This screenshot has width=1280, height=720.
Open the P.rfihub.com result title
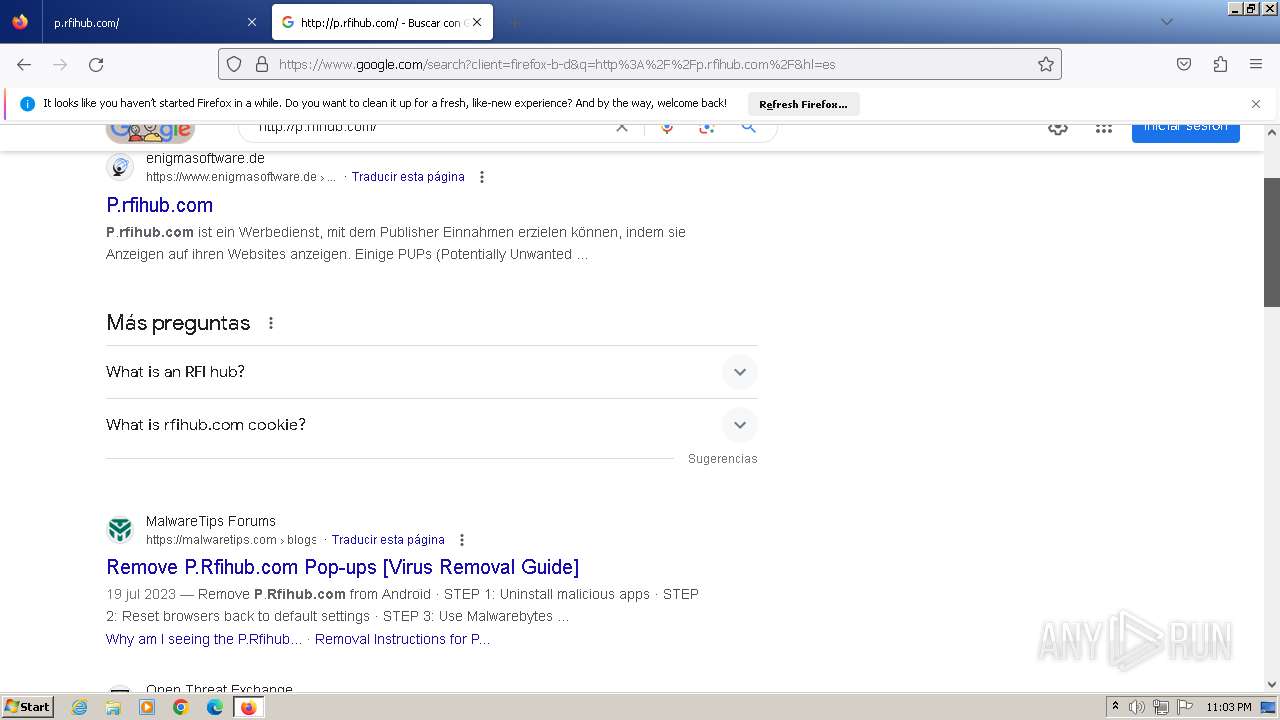pyautogui.click(x=159, y=205)
